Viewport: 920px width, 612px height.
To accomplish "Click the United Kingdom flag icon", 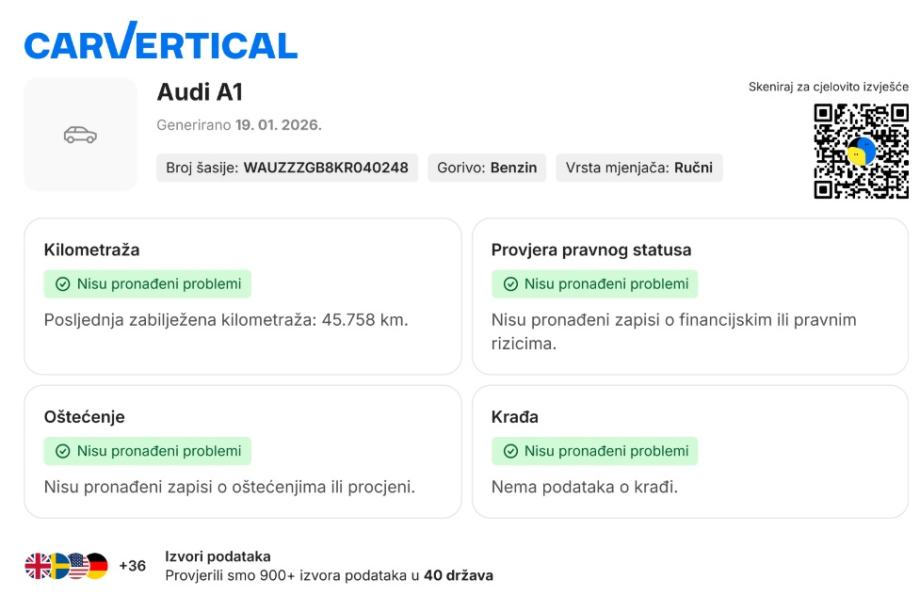I will [x=37, y=566].
